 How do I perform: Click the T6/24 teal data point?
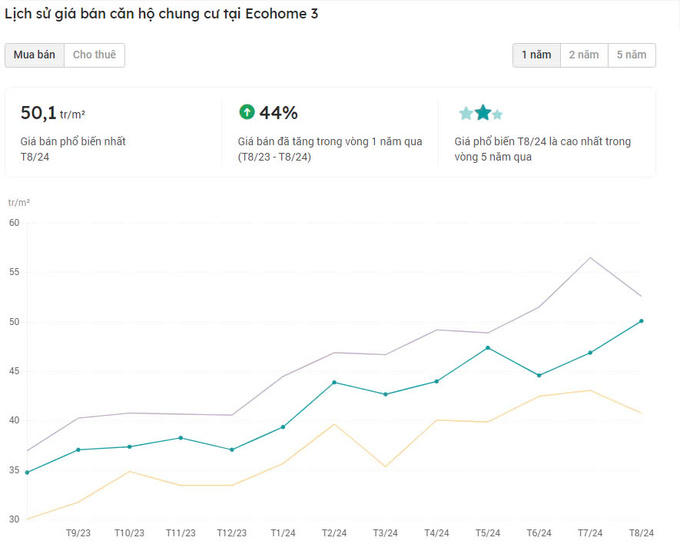coord(539,376)
